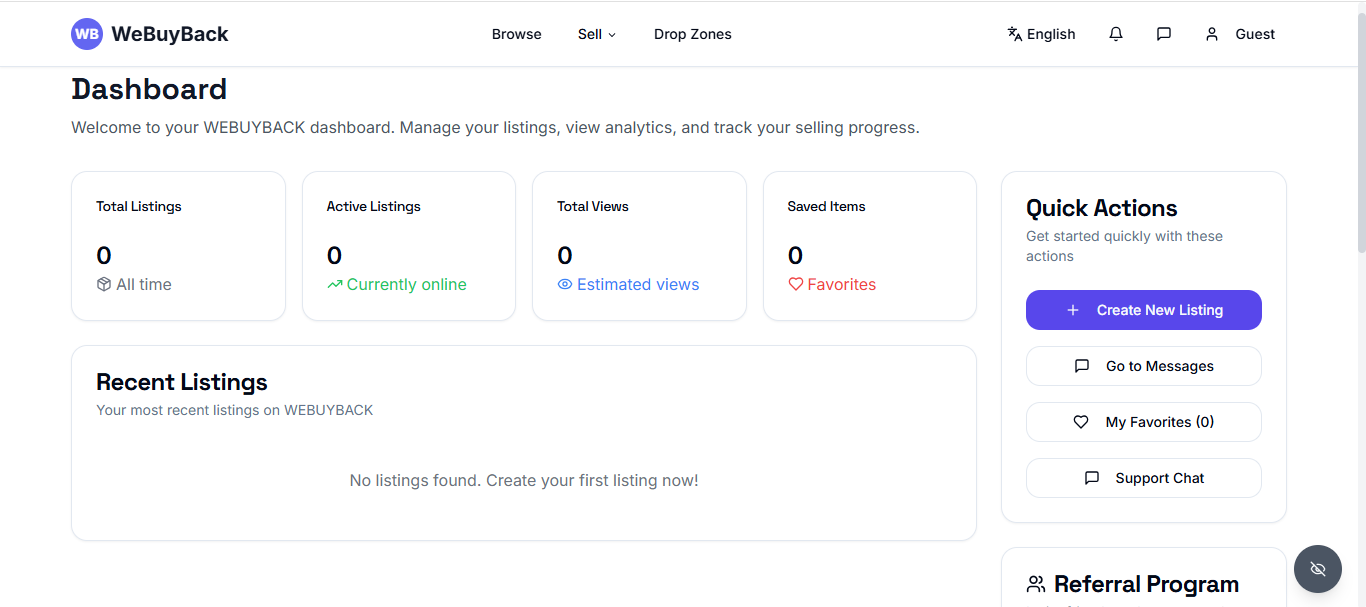This screenshot has width=1366, height=607.
Task: Click the chat icon in Go to Messages
Action: (x=1082, y=366)
